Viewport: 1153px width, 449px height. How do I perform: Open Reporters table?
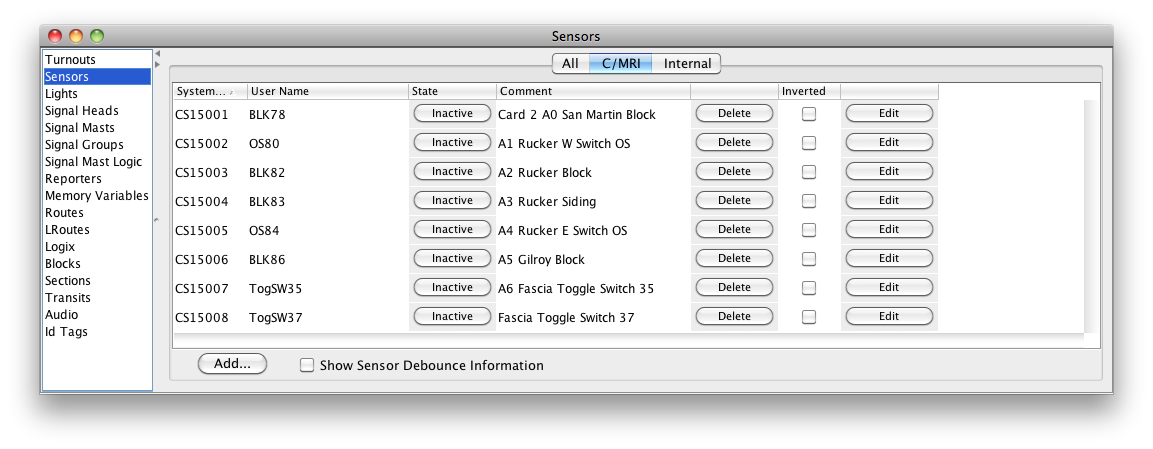tap(97, 179)
